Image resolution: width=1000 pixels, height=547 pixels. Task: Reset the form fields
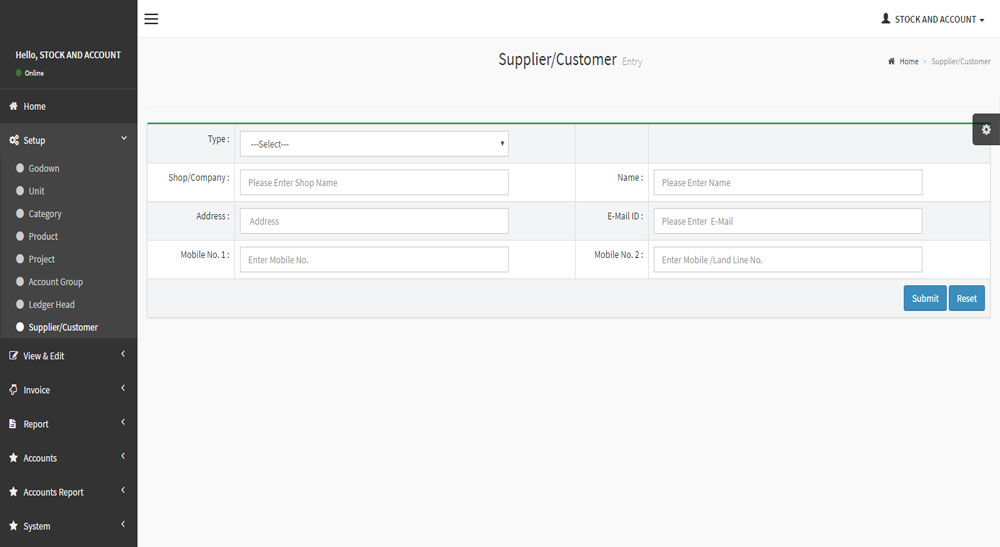click(x=966, y=298)
